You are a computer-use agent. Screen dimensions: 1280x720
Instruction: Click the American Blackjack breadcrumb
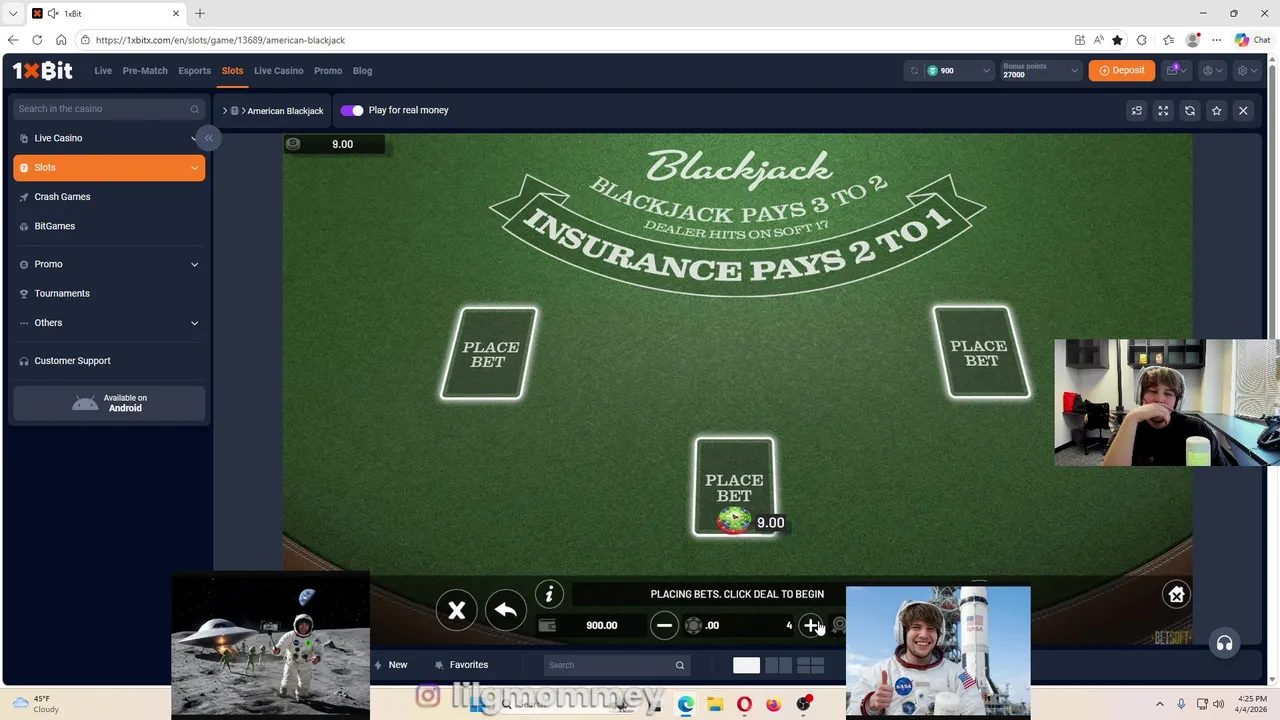click(285, 111)
